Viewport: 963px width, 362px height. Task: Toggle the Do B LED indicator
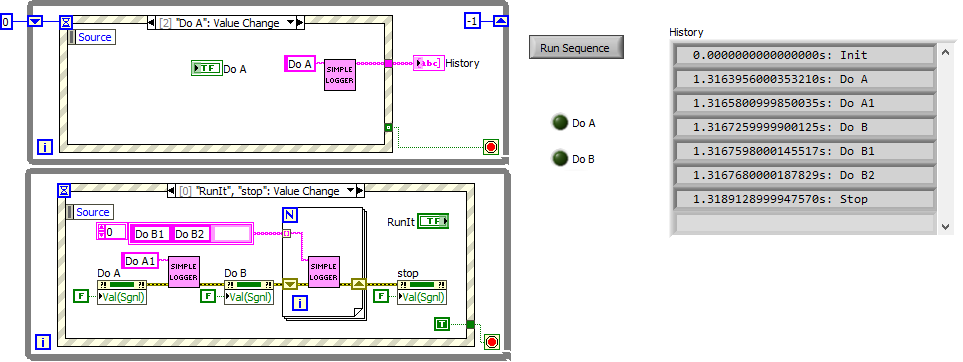point(559,159)
